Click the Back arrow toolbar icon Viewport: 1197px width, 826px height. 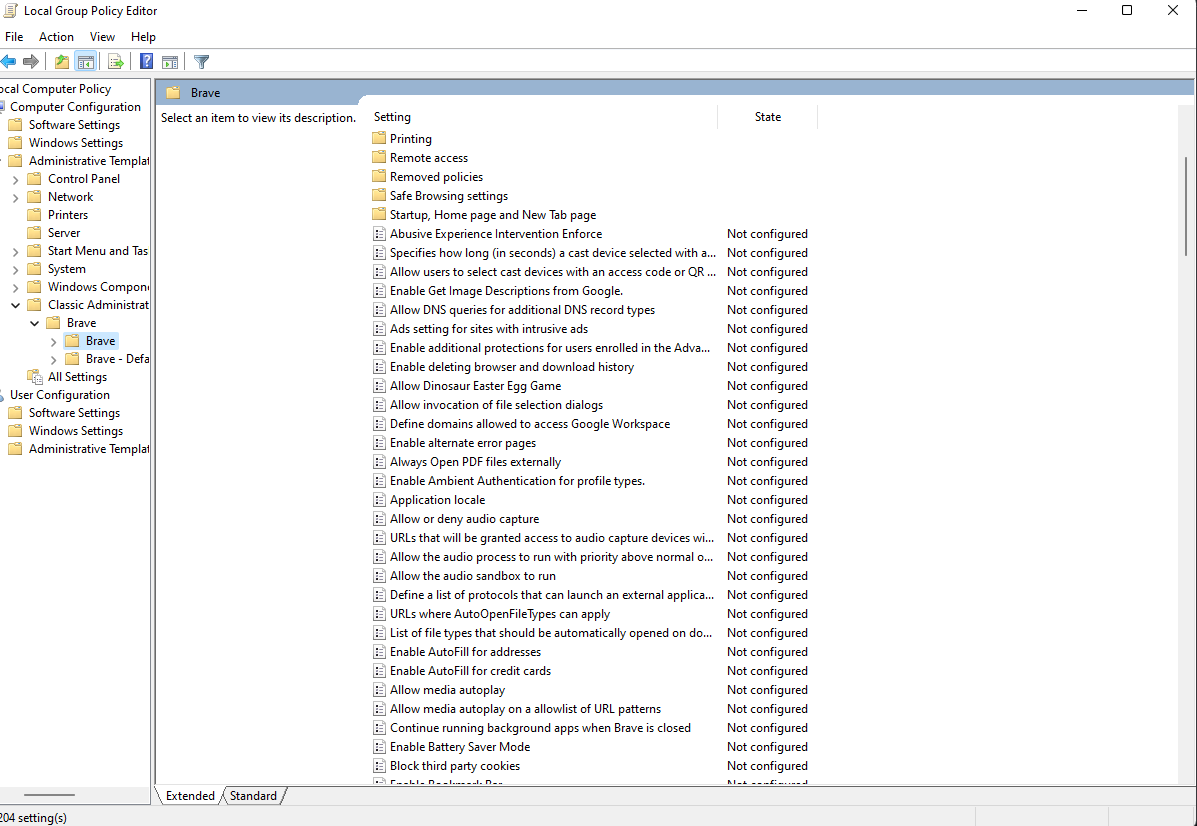(x=8, y=62)
